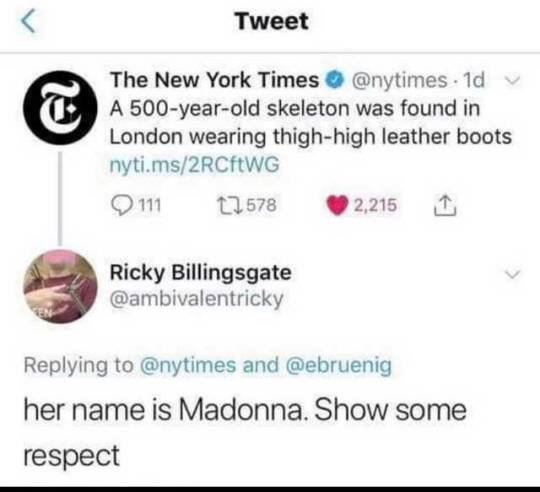
Task: Retweet the New York Times tweet
Action: [x=247, y=205]
